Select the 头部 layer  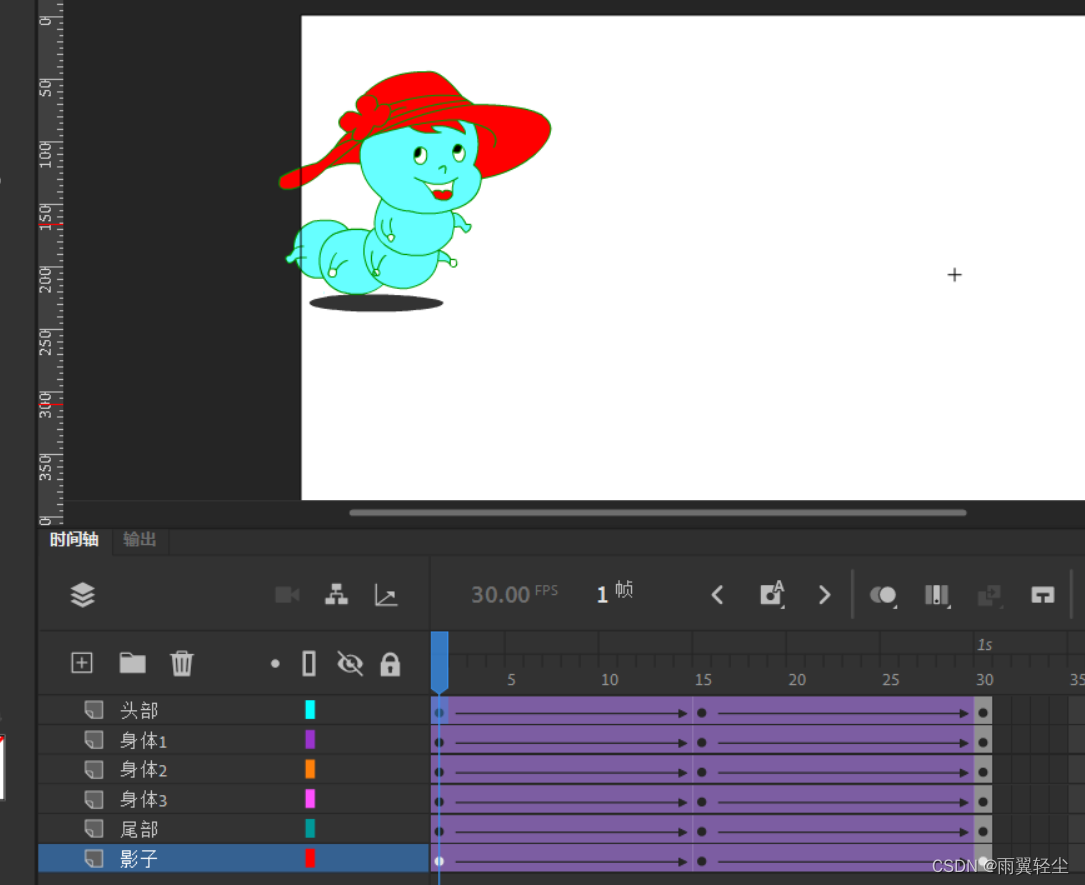coord(139,710)
